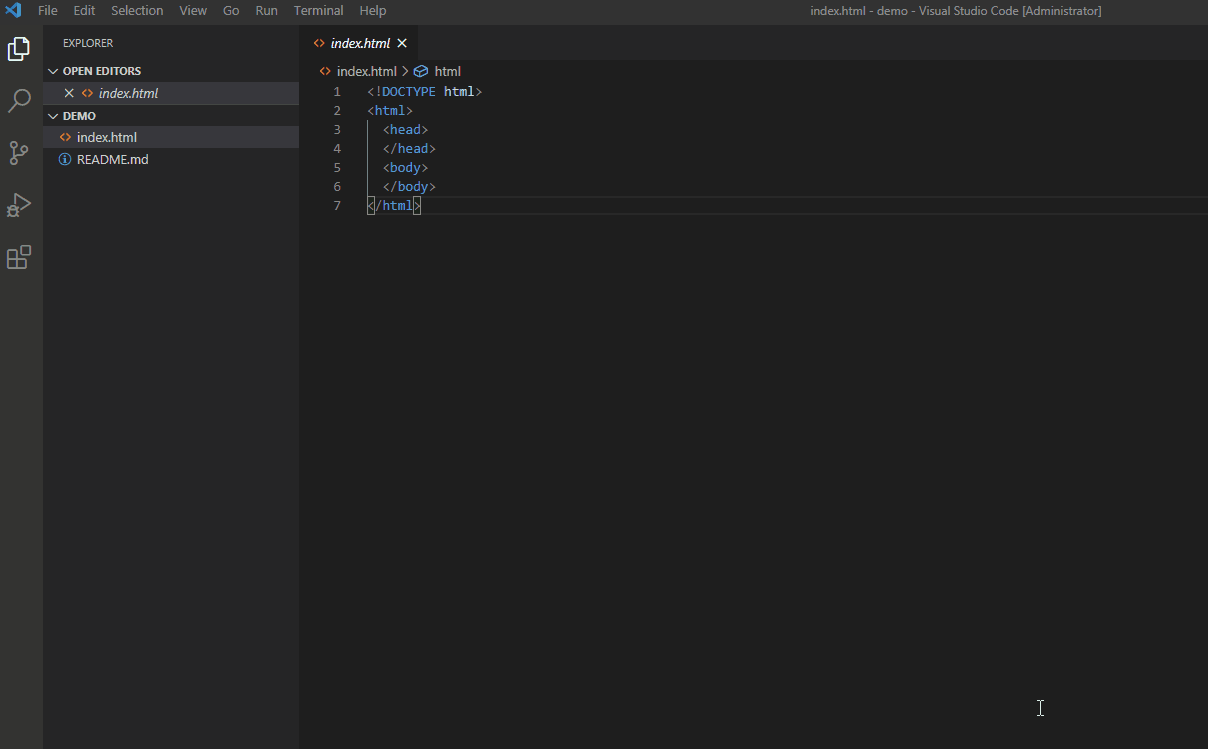Image resolution: width=1208 pixels, height=749 pixels.
Task: Open the Run menu
Action: tap(266, 10)
